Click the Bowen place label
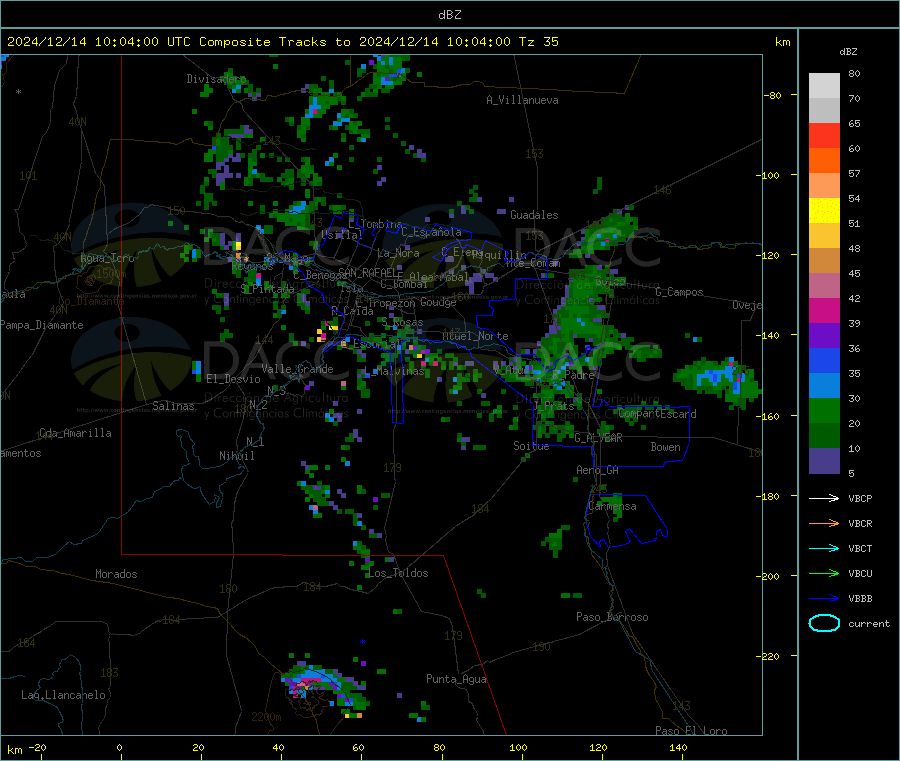 (665, 446)
